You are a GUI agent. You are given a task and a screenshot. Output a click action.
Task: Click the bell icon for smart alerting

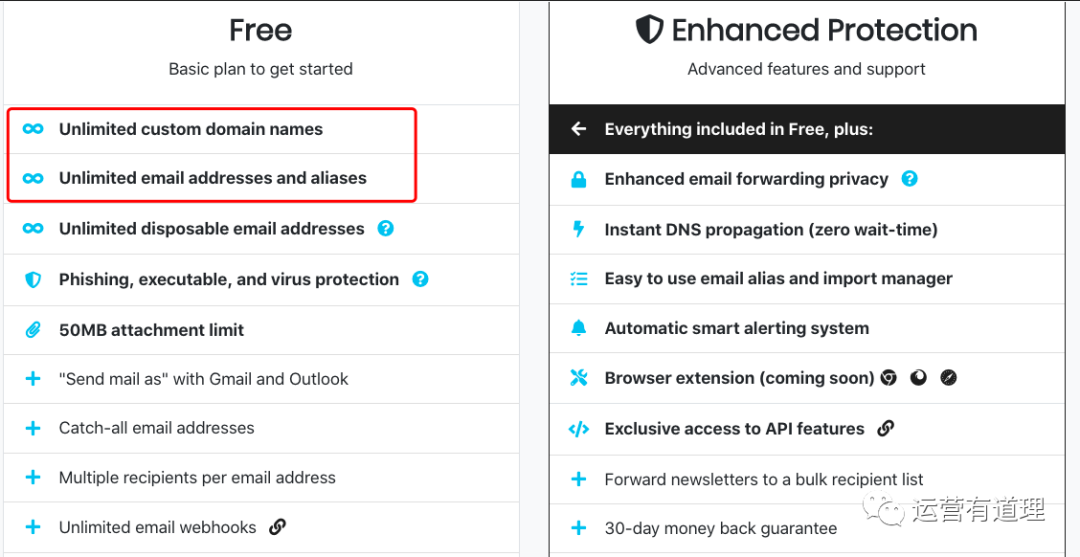click(x=578, y=328)
